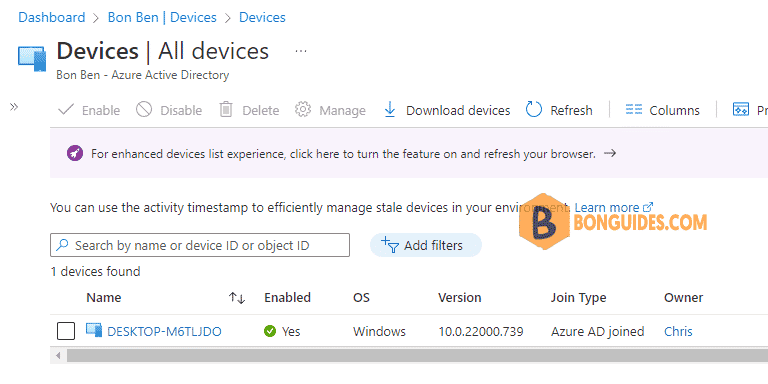Click the device icon for DESKTOP-M6TLJDO
This screenshot has height=384, width=768.
94,330
